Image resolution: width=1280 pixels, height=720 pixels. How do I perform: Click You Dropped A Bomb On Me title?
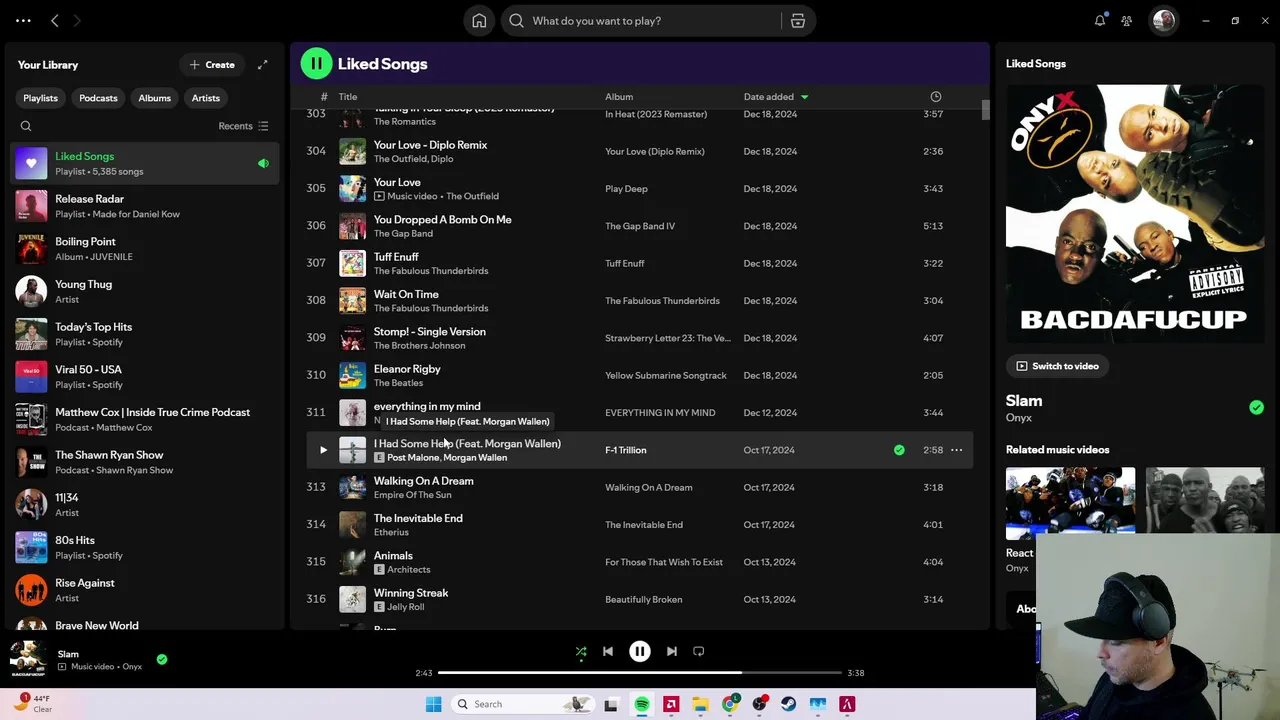442,220
